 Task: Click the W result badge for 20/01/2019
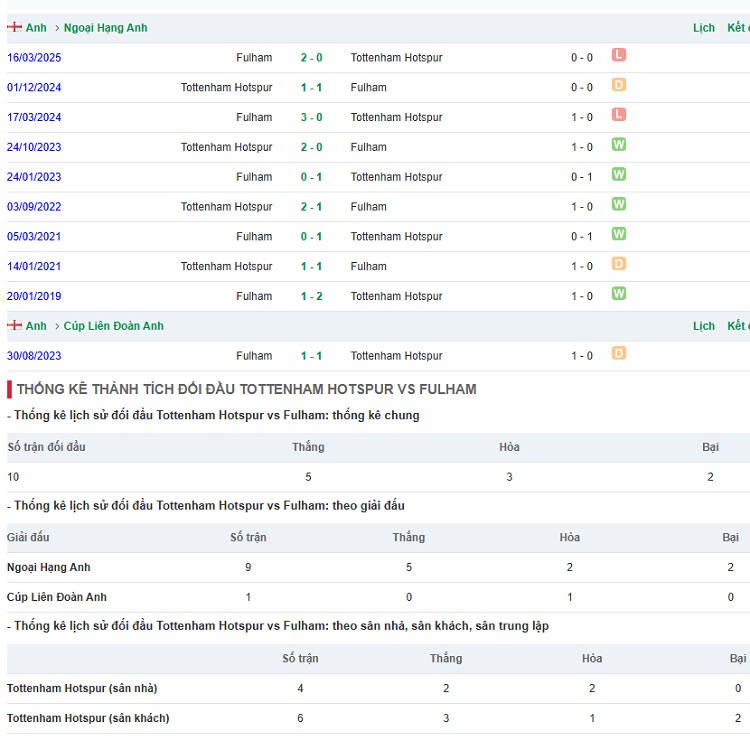point(619,294)
